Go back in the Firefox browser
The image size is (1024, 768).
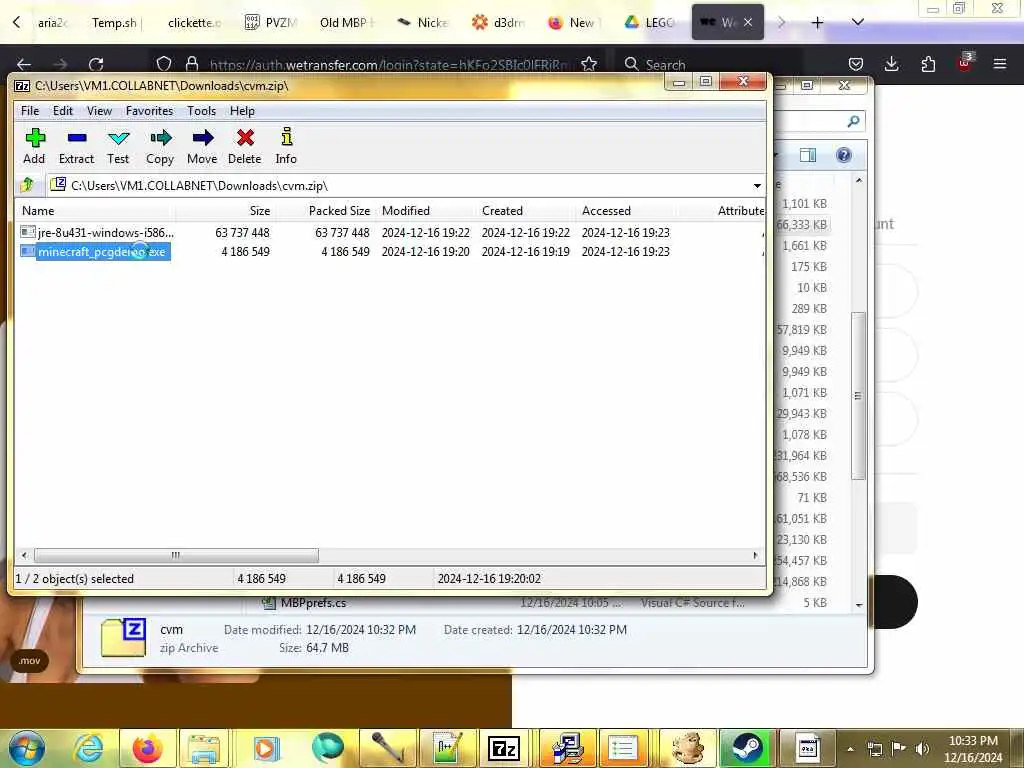point(24,64)
